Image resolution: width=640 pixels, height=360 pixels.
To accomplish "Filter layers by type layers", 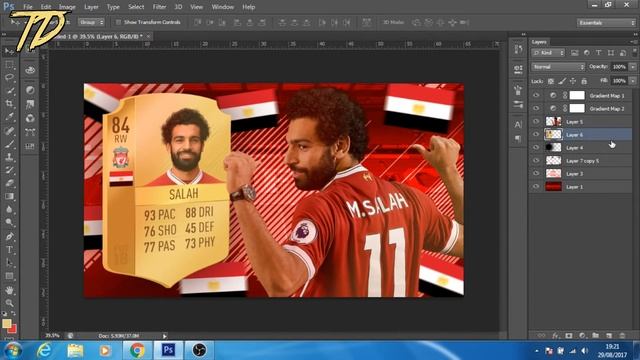I will click(598, 53).
